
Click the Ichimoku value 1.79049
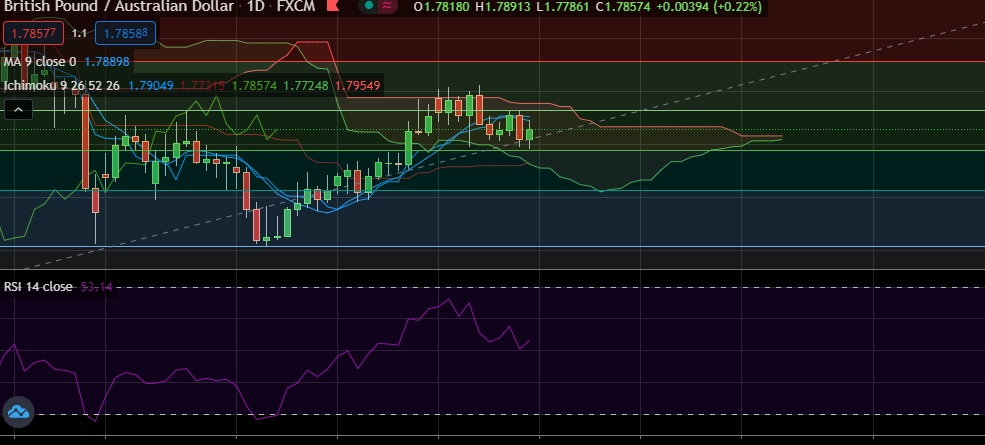(x=151, y=85)
